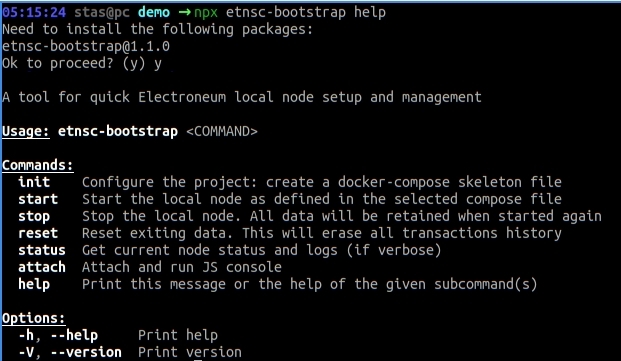Click the green arrow prompt symbol

coord(185,12)
